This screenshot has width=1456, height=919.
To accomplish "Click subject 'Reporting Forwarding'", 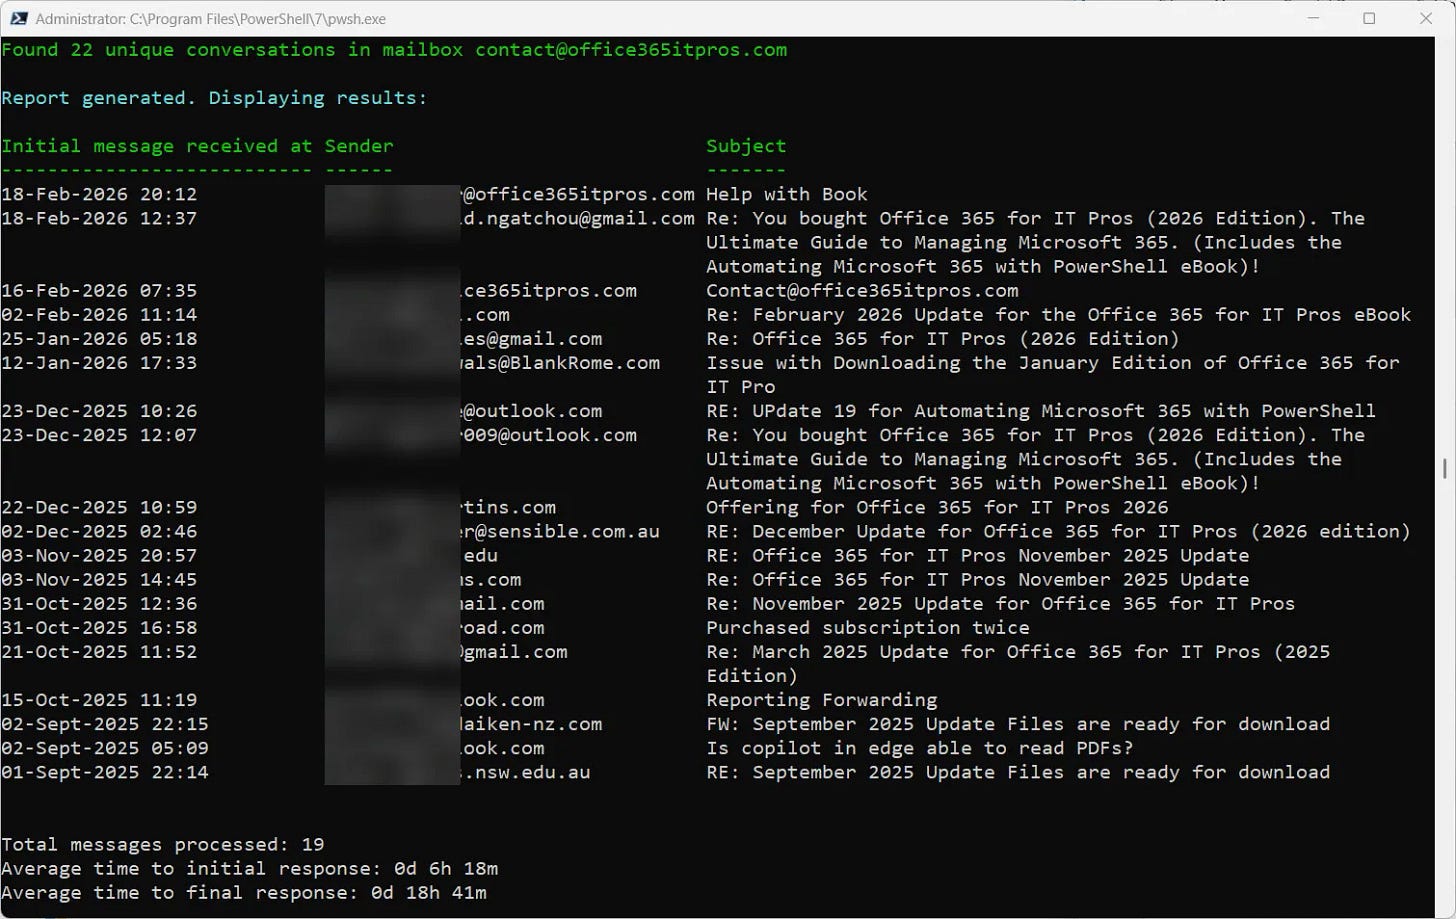I will 822,700.
